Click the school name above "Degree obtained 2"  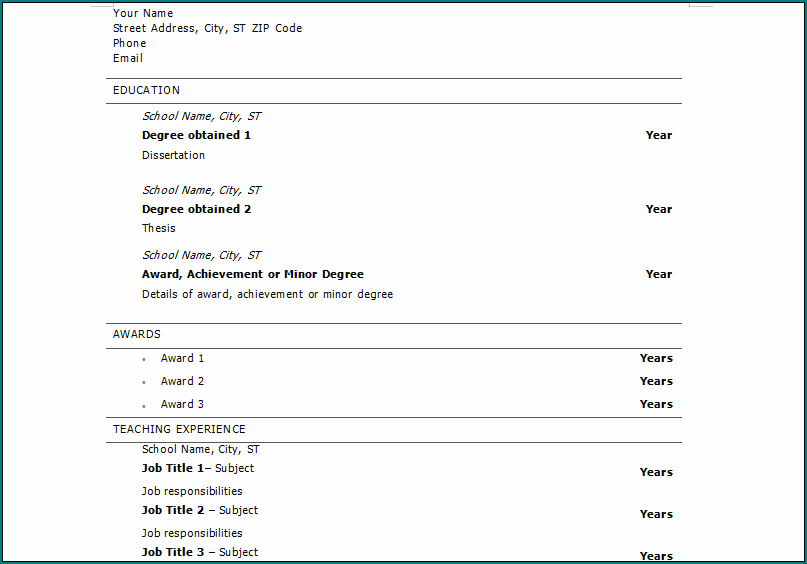click(x=202, y=190)
